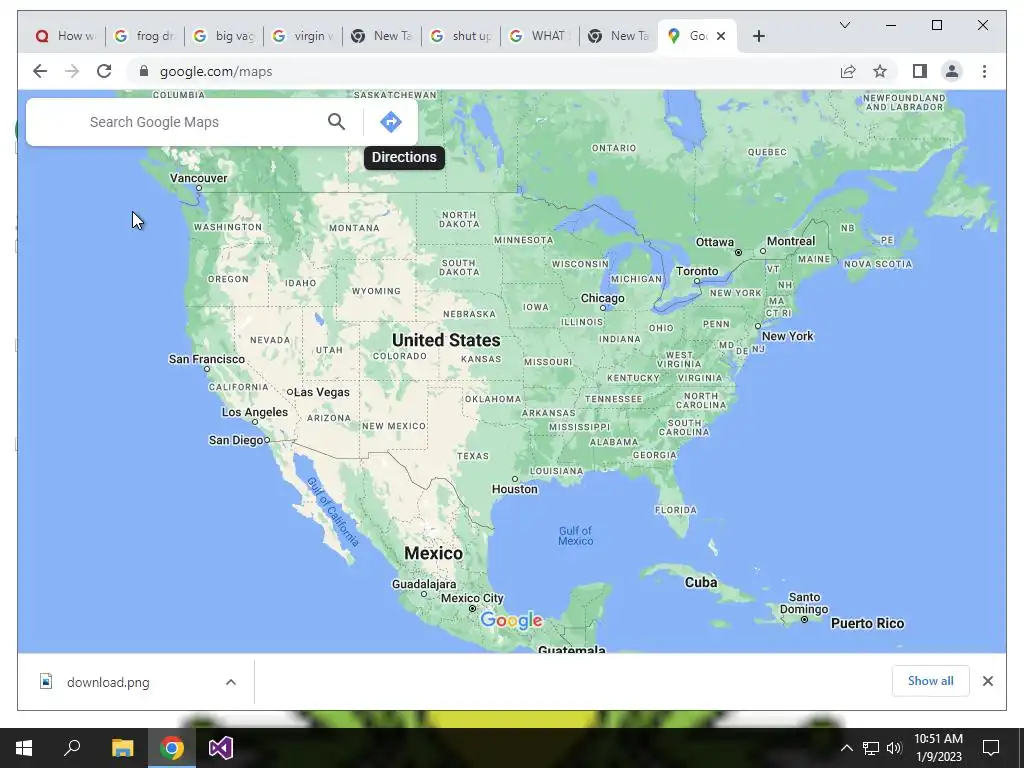
Task: Click the Los Angeles map label
Action: coord(255,412)
